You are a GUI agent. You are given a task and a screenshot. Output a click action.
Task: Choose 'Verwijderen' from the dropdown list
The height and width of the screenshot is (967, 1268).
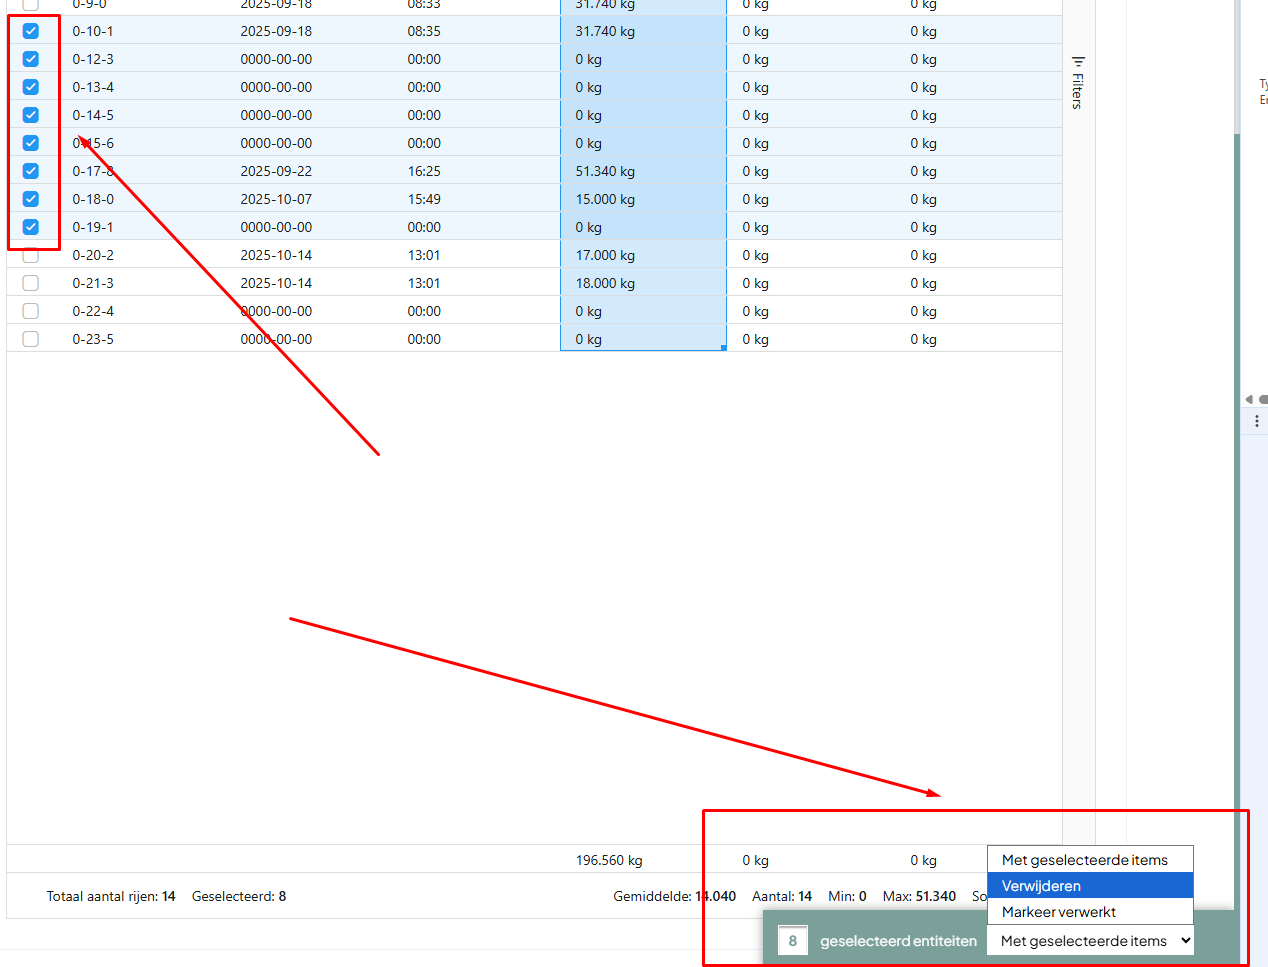click(1090, 886)
